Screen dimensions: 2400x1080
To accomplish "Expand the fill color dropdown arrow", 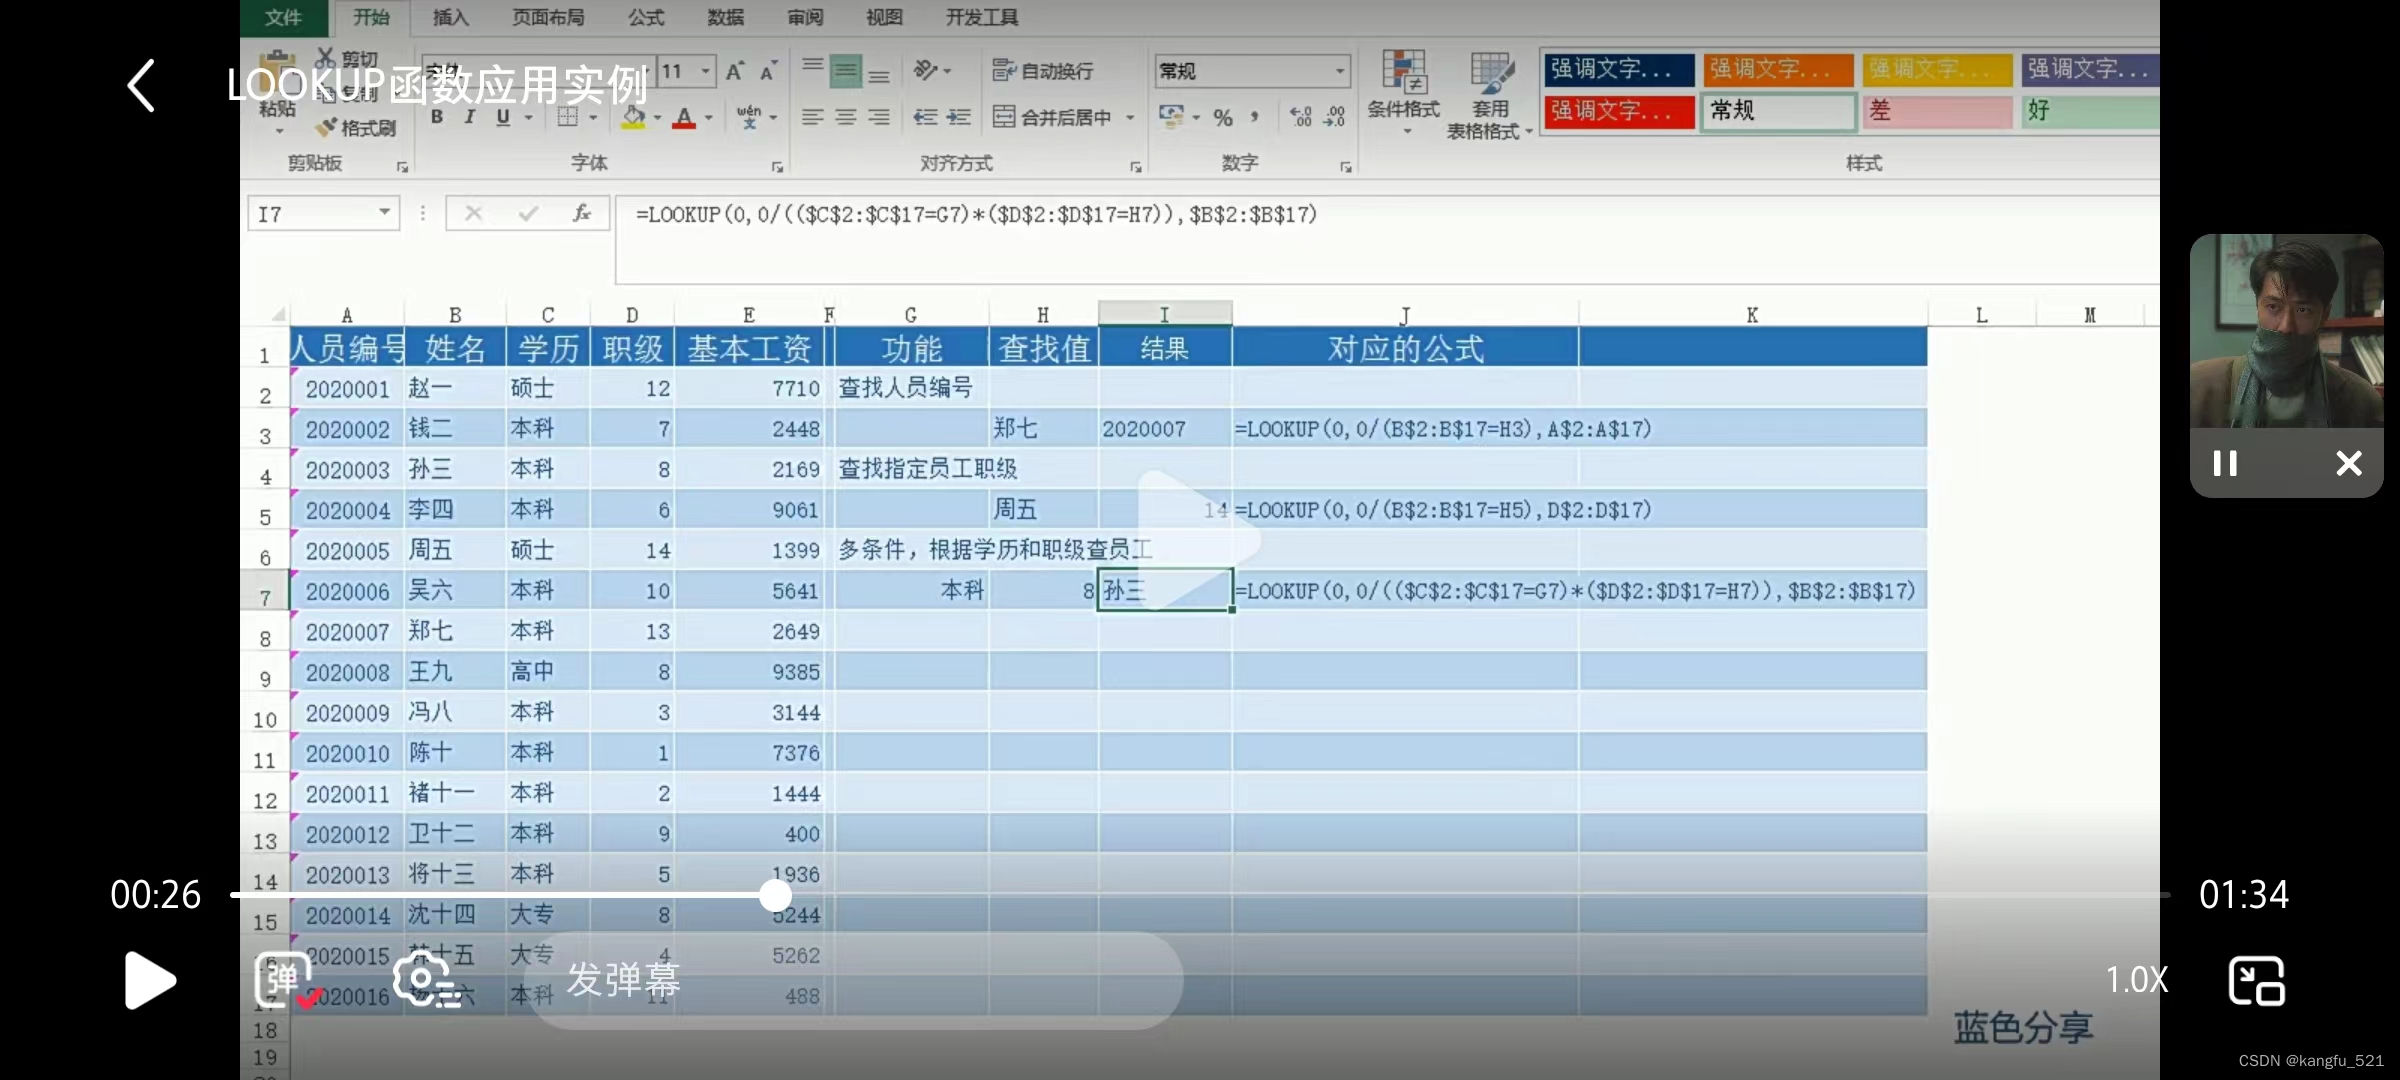I will point(657,118).
